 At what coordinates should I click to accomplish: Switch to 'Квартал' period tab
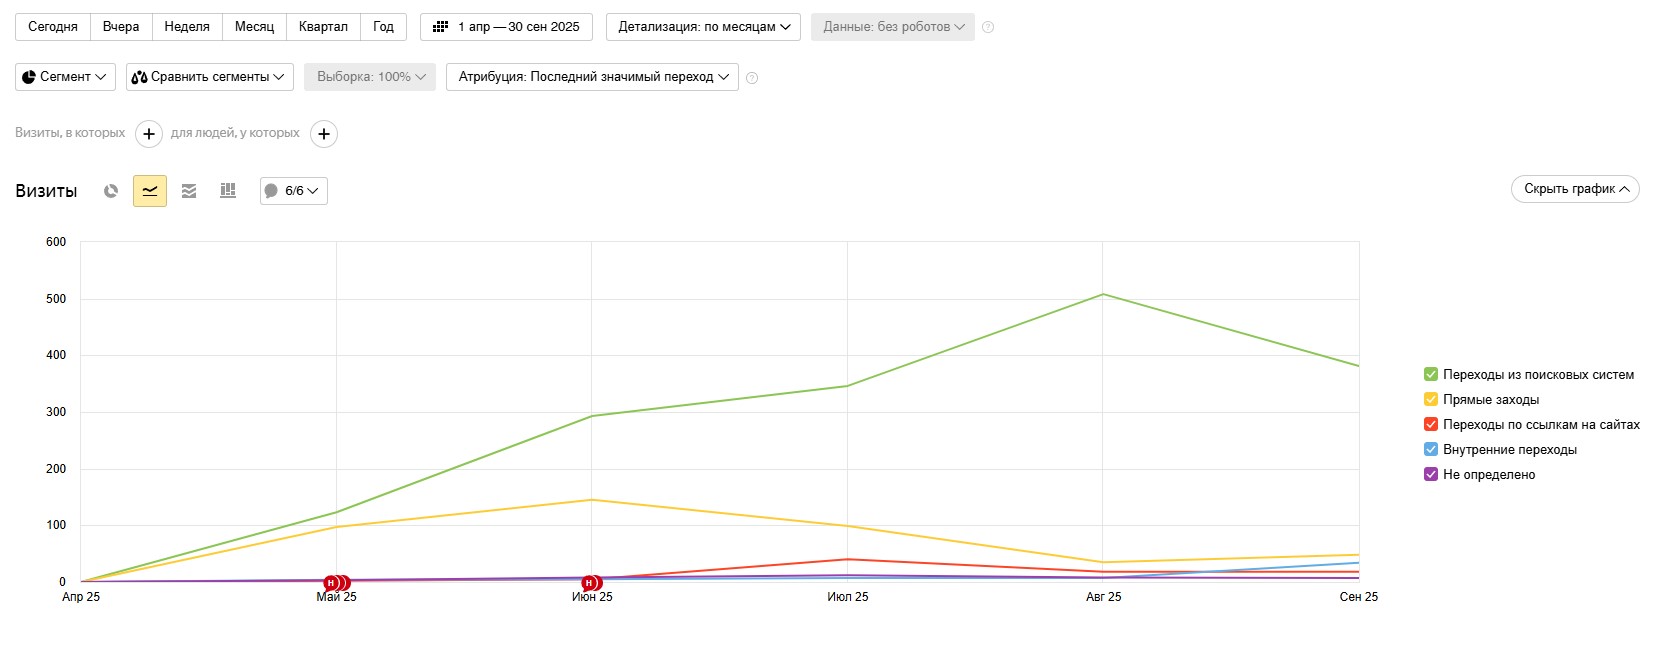(323, 27)
